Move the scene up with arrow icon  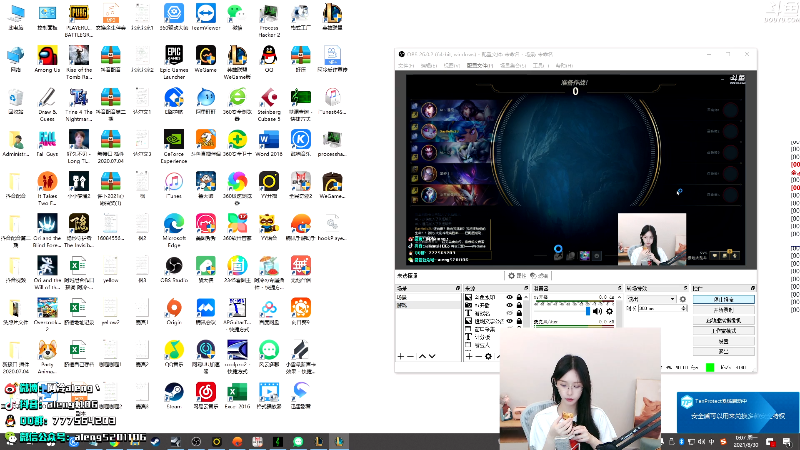tap(422, 356)
